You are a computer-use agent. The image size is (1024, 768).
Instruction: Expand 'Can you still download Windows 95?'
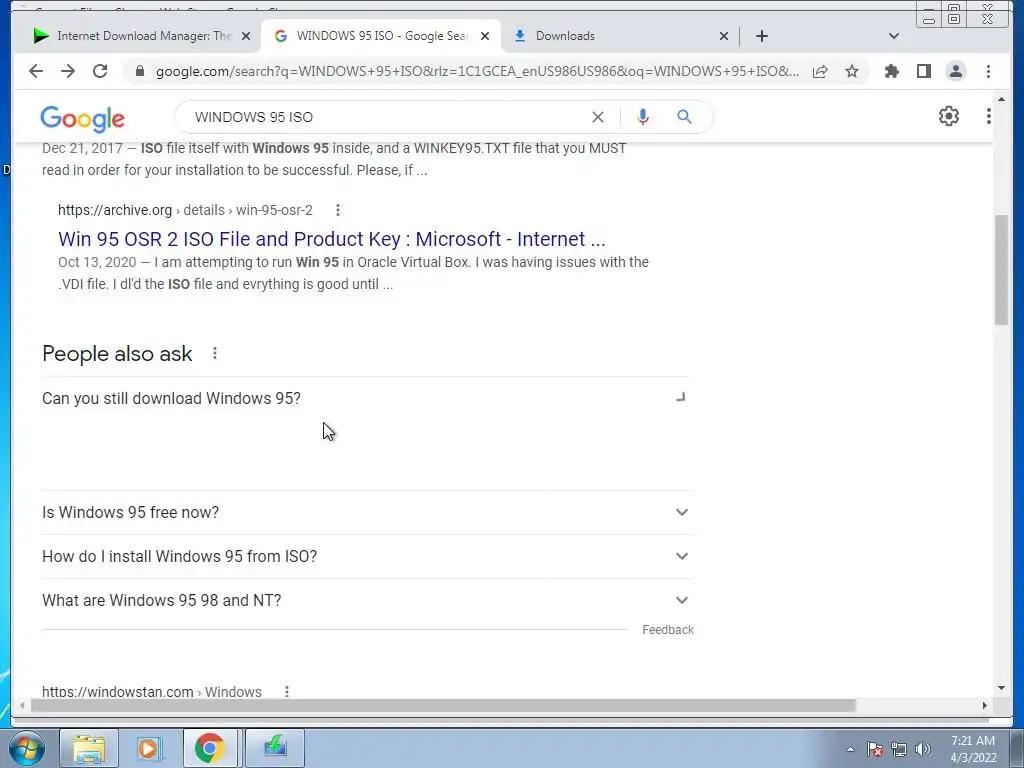(x=367, y=398)
